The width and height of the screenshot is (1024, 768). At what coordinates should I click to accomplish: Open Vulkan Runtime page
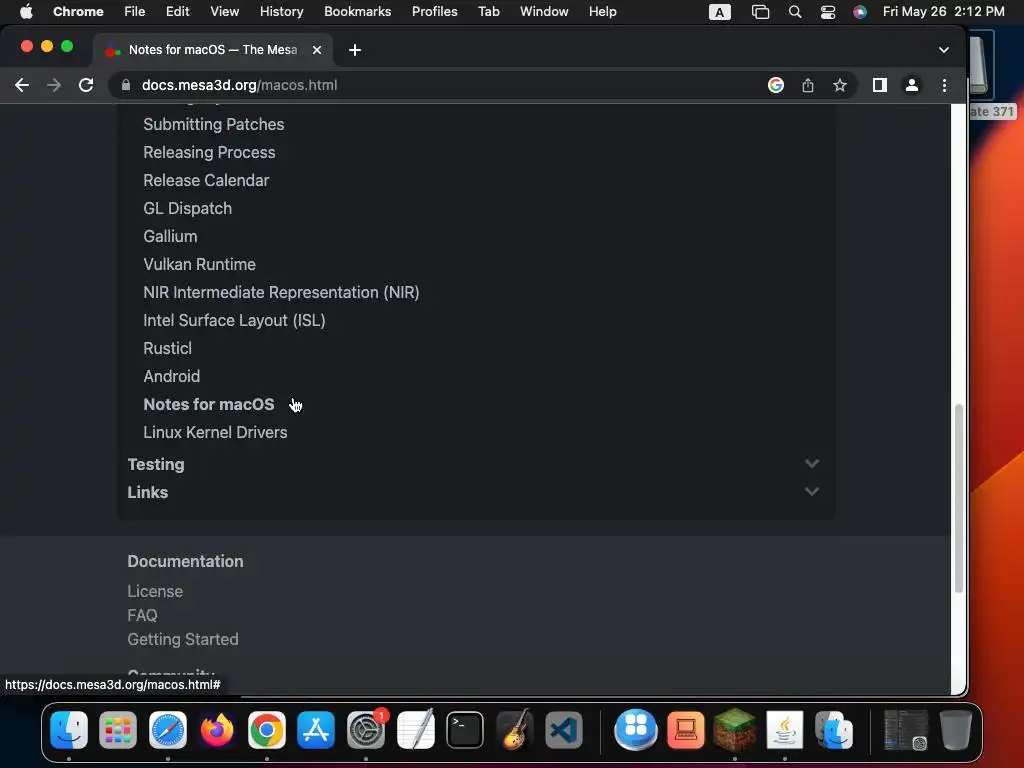[x=199, y=264]
